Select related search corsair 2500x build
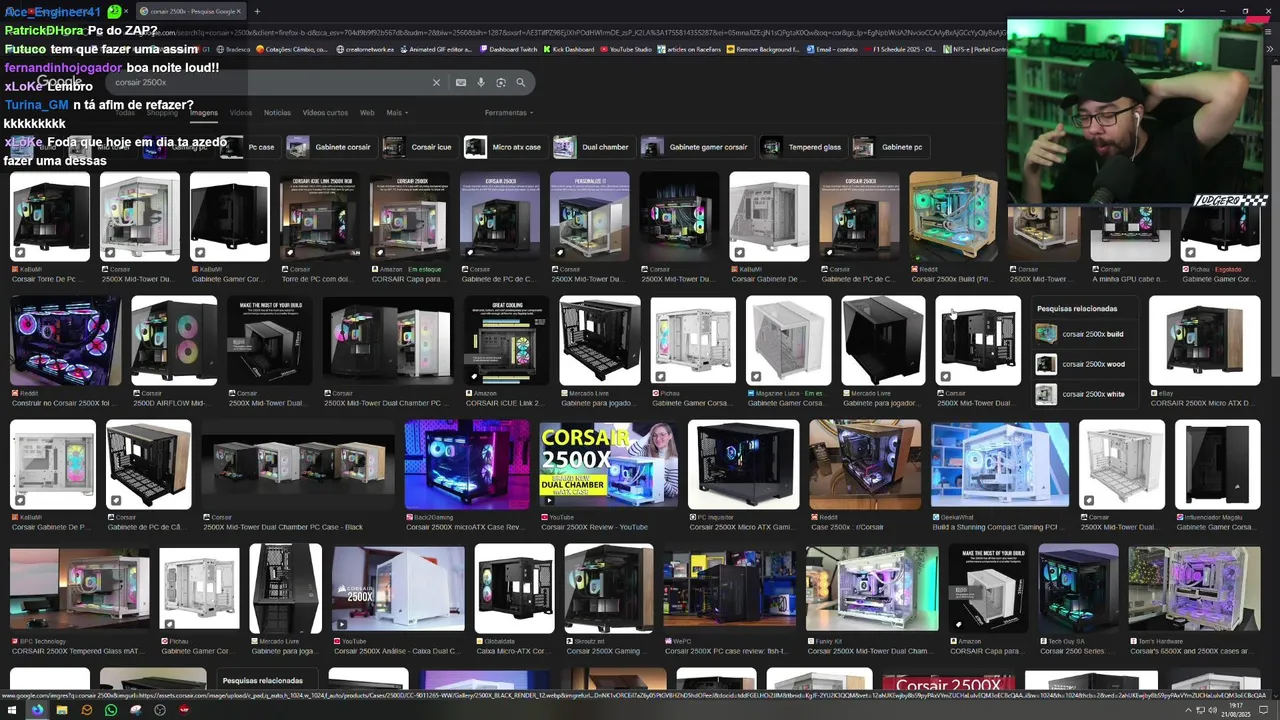The image size is (1280, 720). pos(1083,334)
